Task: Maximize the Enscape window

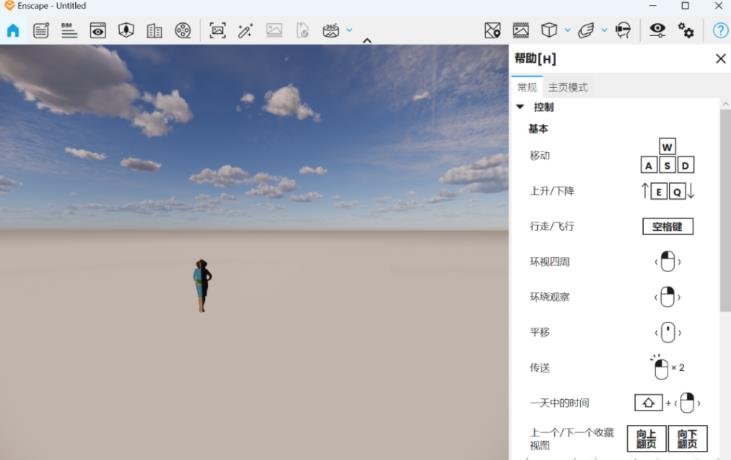Action: coord(685,6)
